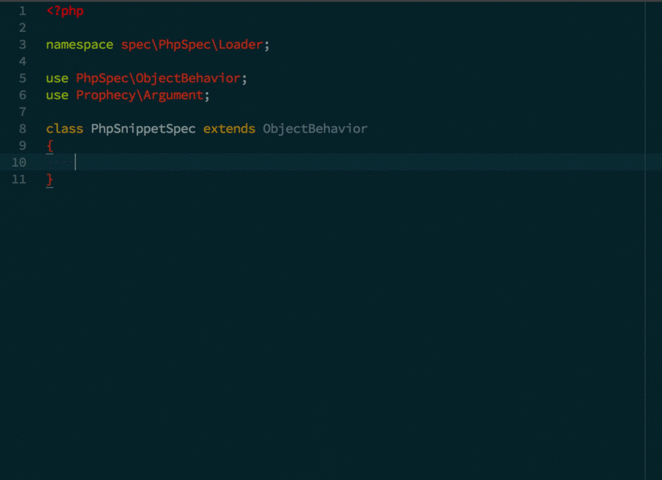
Task: Click the <?php opening tag
Action: pos(65,11)
